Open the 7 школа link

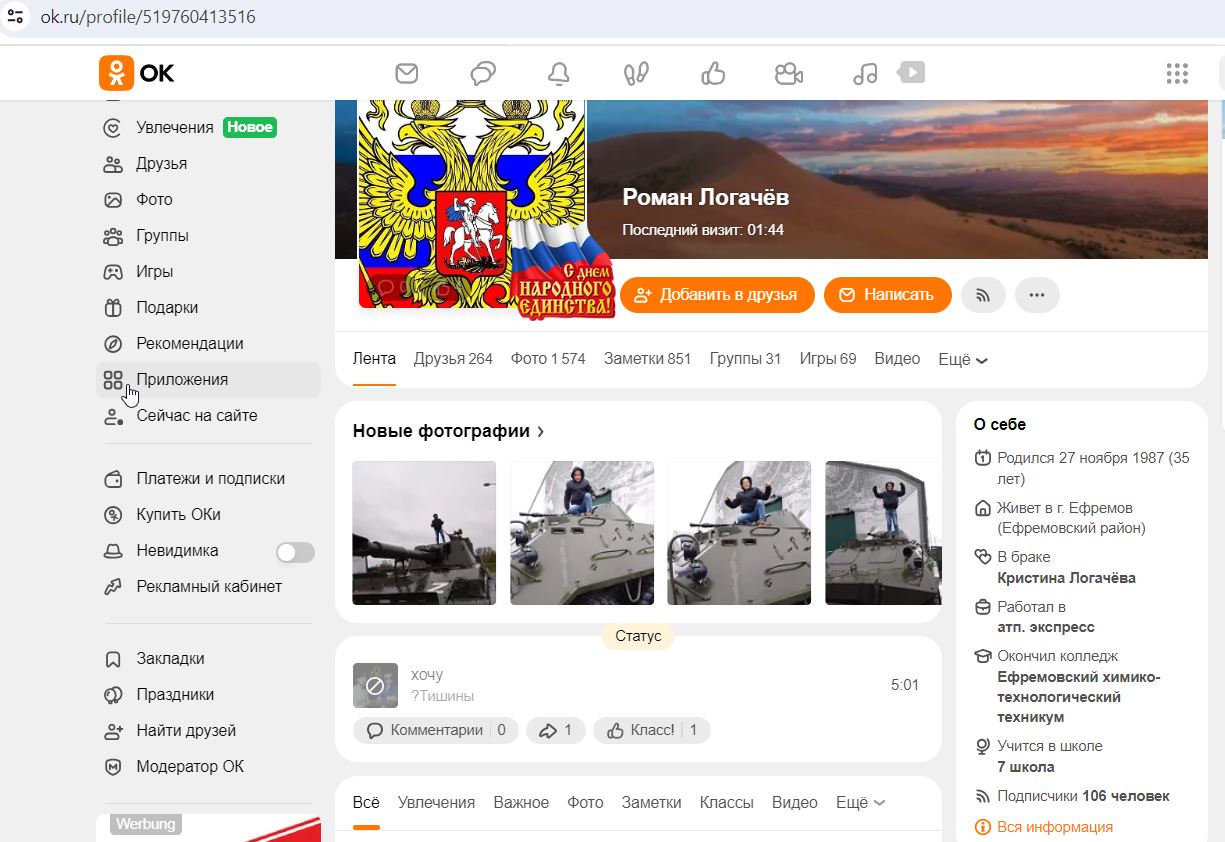1026,767
